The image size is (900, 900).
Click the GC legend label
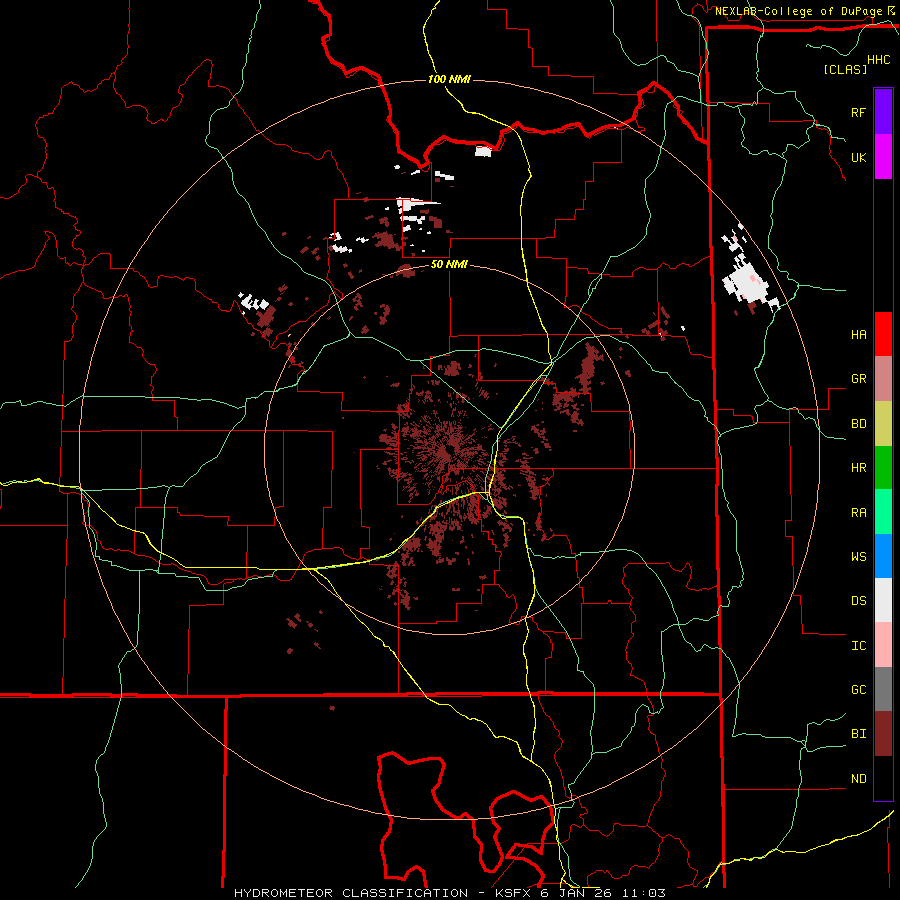(x=858, y=690)
